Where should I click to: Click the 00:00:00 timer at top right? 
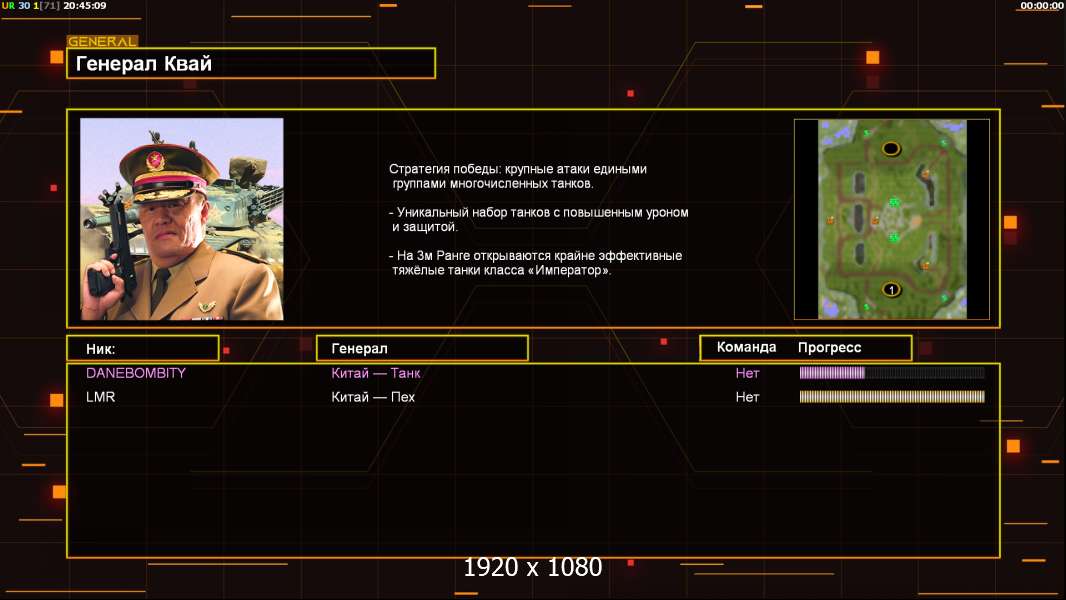tap(1042, 5)
